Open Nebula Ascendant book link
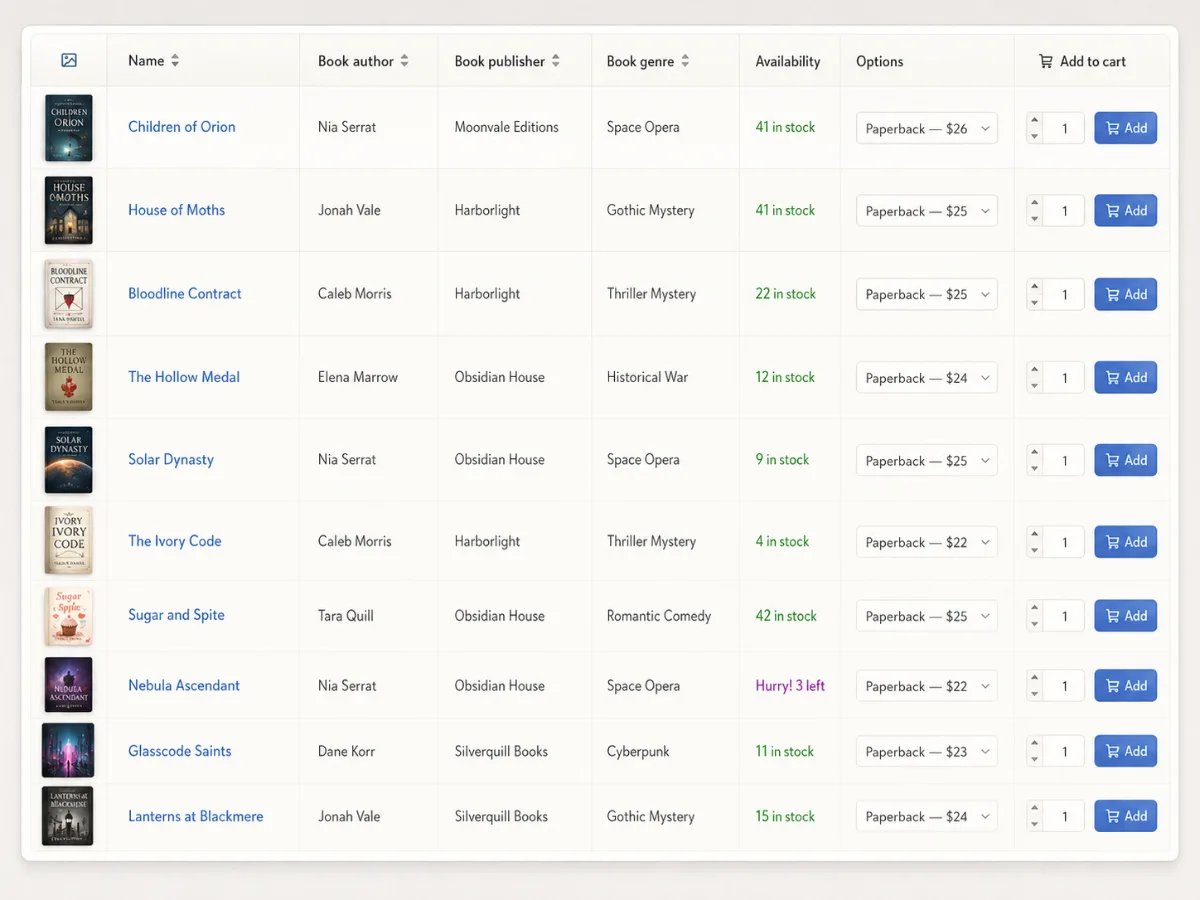This screenshot has height=900, width=1200. tap(184, 686)
